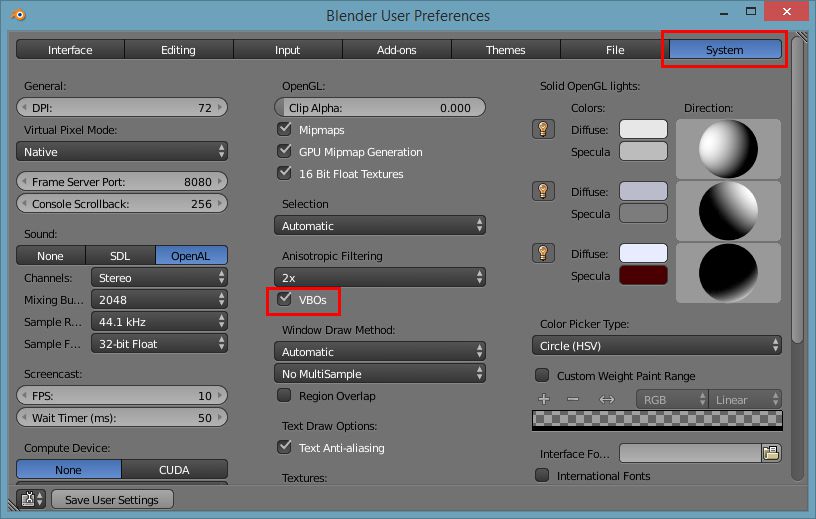Click the Interface Font path field
This screenshot has width=816, height=519.
click(691, 453)
